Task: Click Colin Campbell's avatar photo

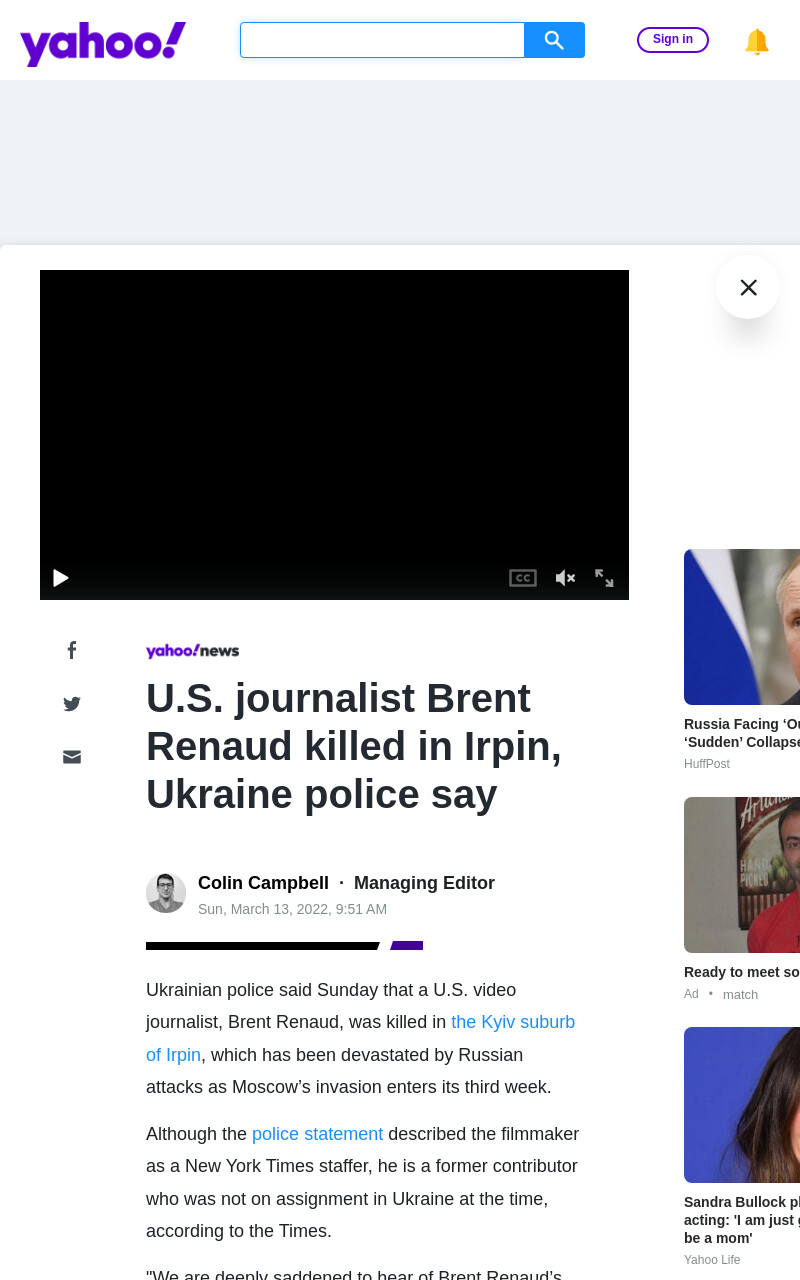Action: pyautogui.click(x=166, y=893)
